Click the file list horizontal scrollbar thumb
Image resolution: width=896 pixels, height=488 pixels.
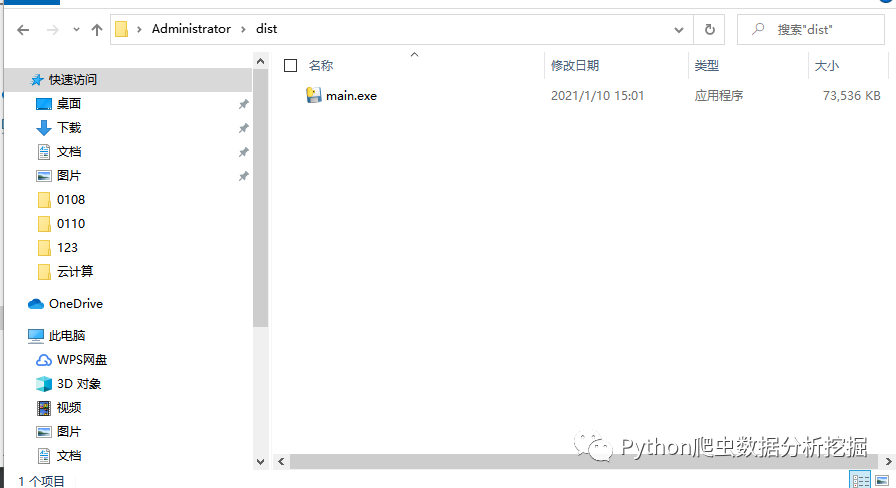point(583,461)
